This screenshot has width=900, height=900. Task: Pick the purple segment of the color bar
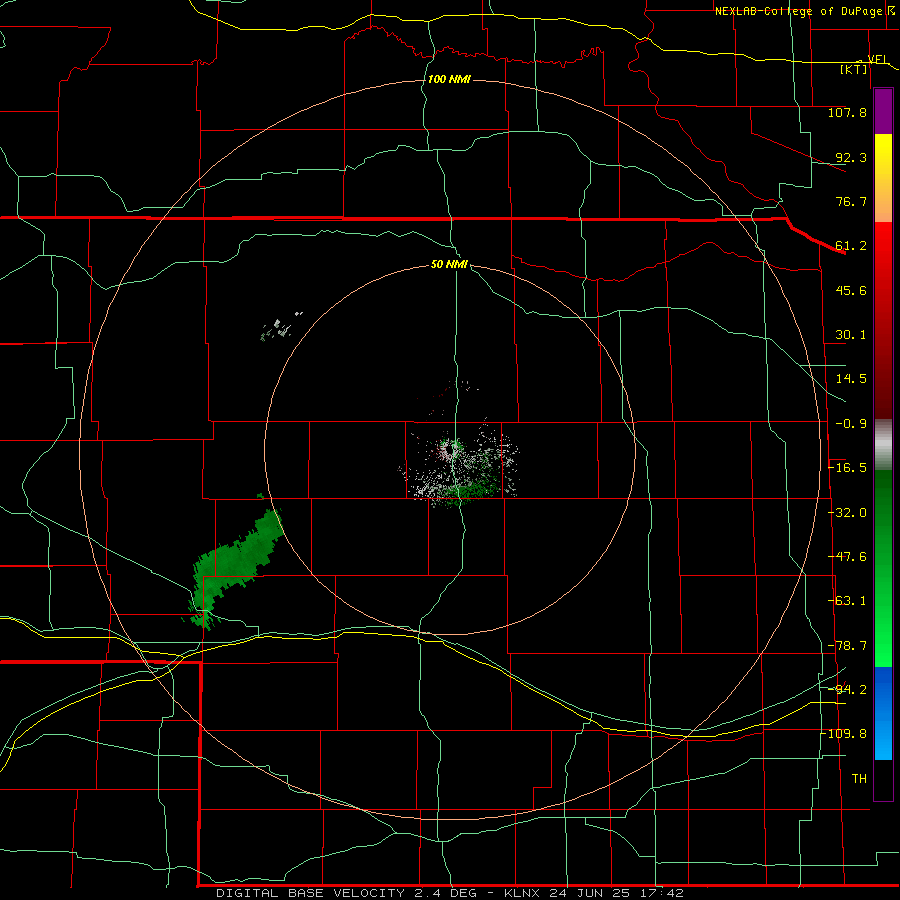883,111
